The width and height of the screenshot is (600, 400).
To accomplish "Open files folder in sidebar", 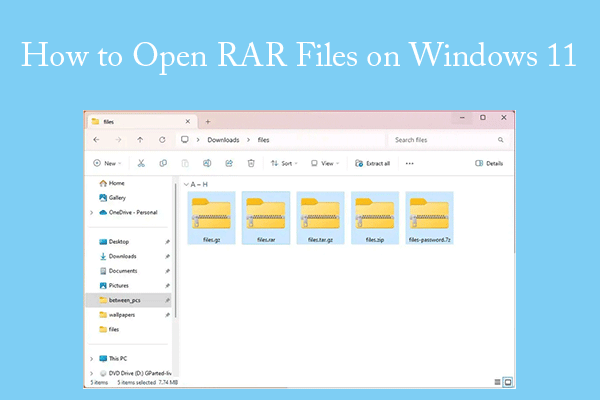I will [x=109, y=329].
